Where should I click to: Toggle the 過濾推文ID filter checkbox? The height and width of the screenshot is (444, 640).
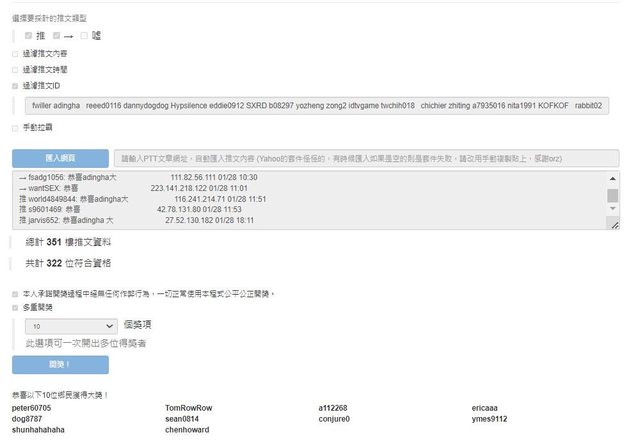tap(15, 86)
